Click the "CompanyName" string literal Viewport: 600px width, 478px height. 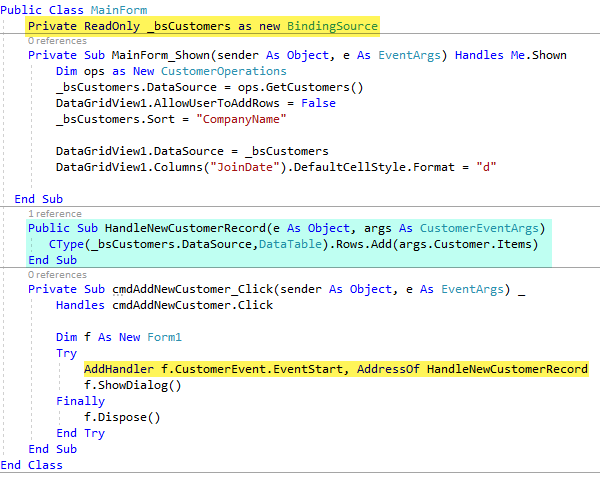coord(241,120)
